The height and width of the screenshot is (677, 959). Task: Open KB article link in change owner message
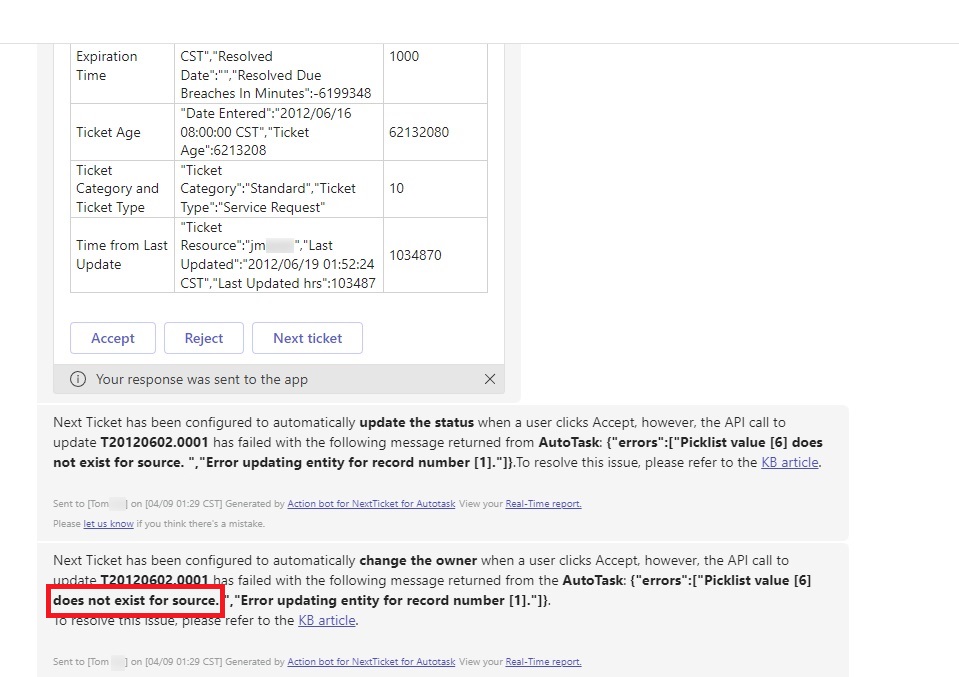[326, 620]
